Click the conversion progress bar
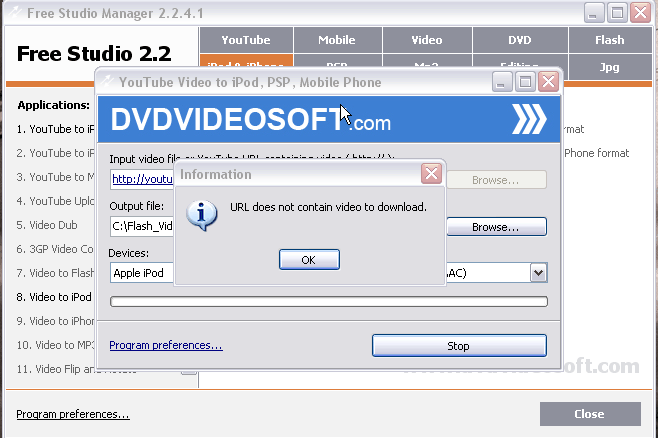This screenshot has width=658, height=438. click(329, 301)
